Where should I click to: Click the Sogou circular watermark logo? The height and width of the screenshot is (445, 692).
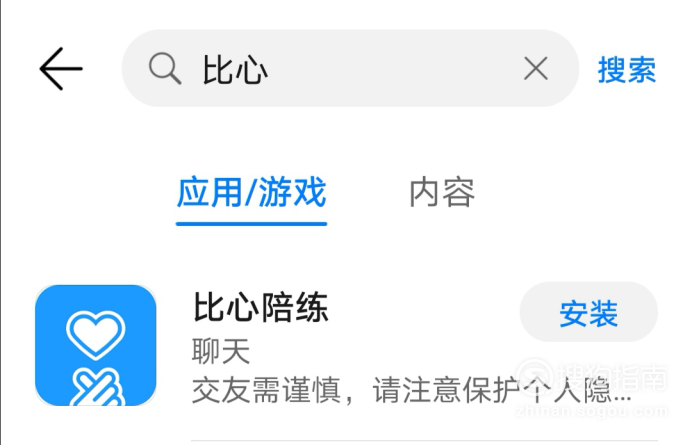[534, 377]
